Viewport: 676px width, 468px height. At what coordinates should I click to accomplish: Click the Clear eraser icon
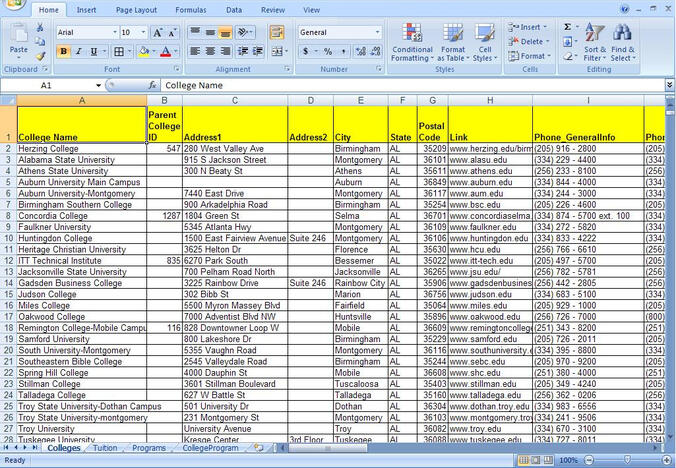coord(568,56)
